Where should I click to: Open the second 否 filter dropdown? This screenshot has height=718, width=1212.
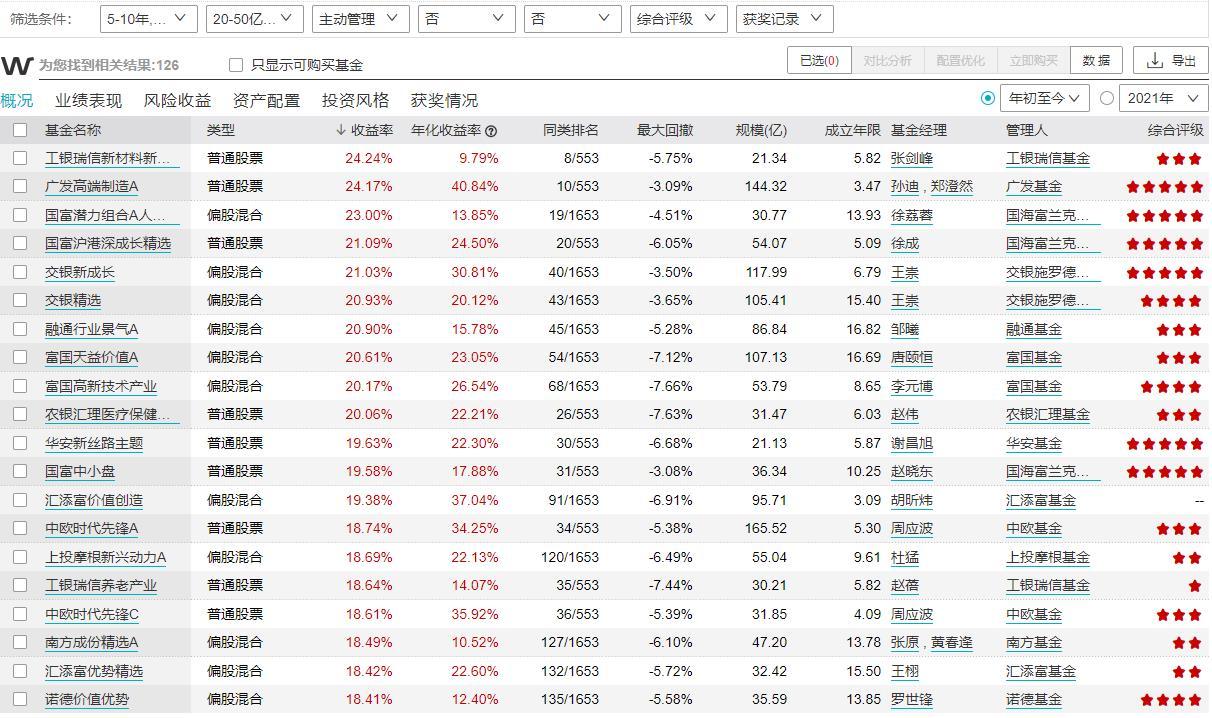(573, 18)
